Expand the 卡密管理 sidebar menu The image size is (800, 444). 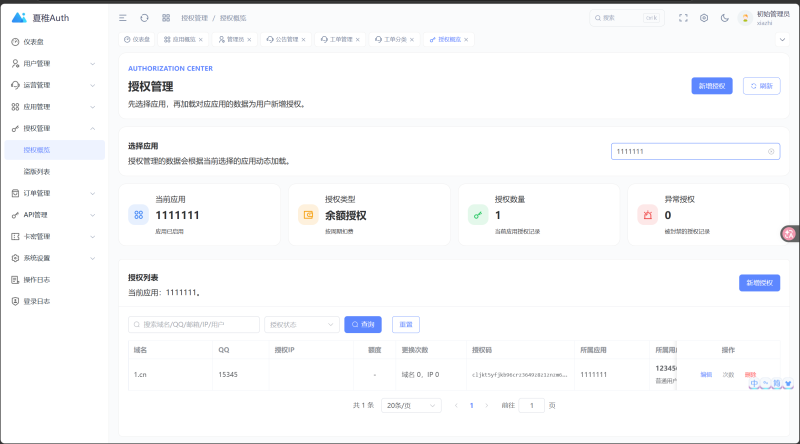[x=54, y=236]
